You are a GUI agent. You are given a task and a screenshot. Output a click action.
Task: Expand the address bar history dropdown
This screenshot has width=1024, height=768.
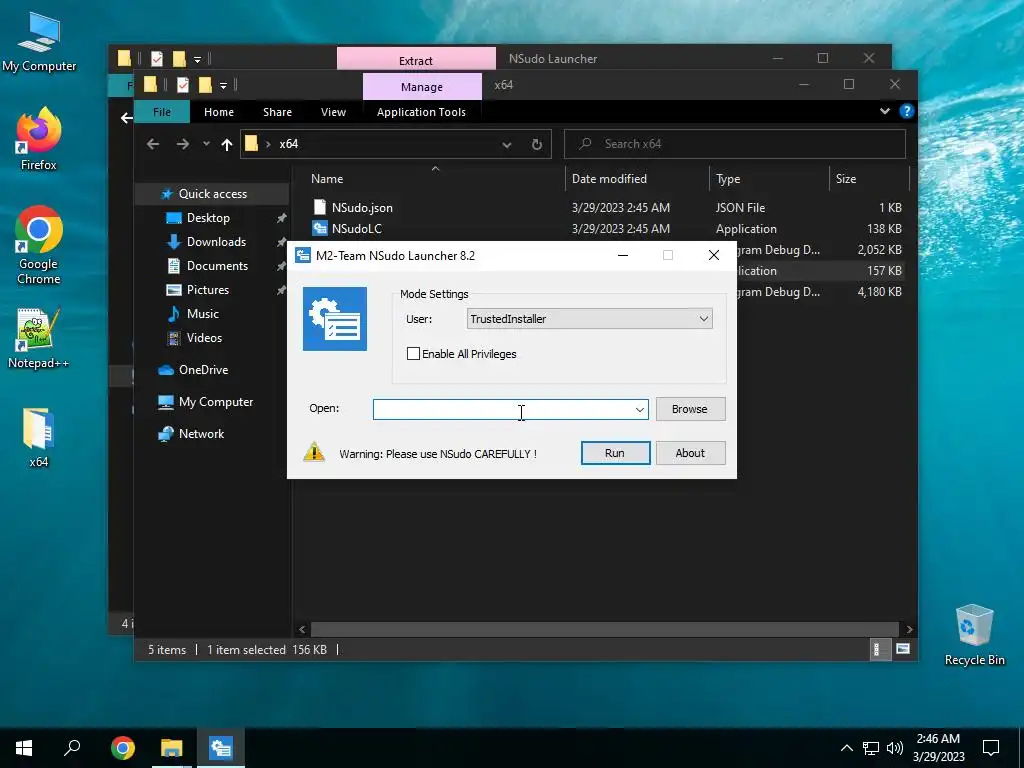point(507,144)
